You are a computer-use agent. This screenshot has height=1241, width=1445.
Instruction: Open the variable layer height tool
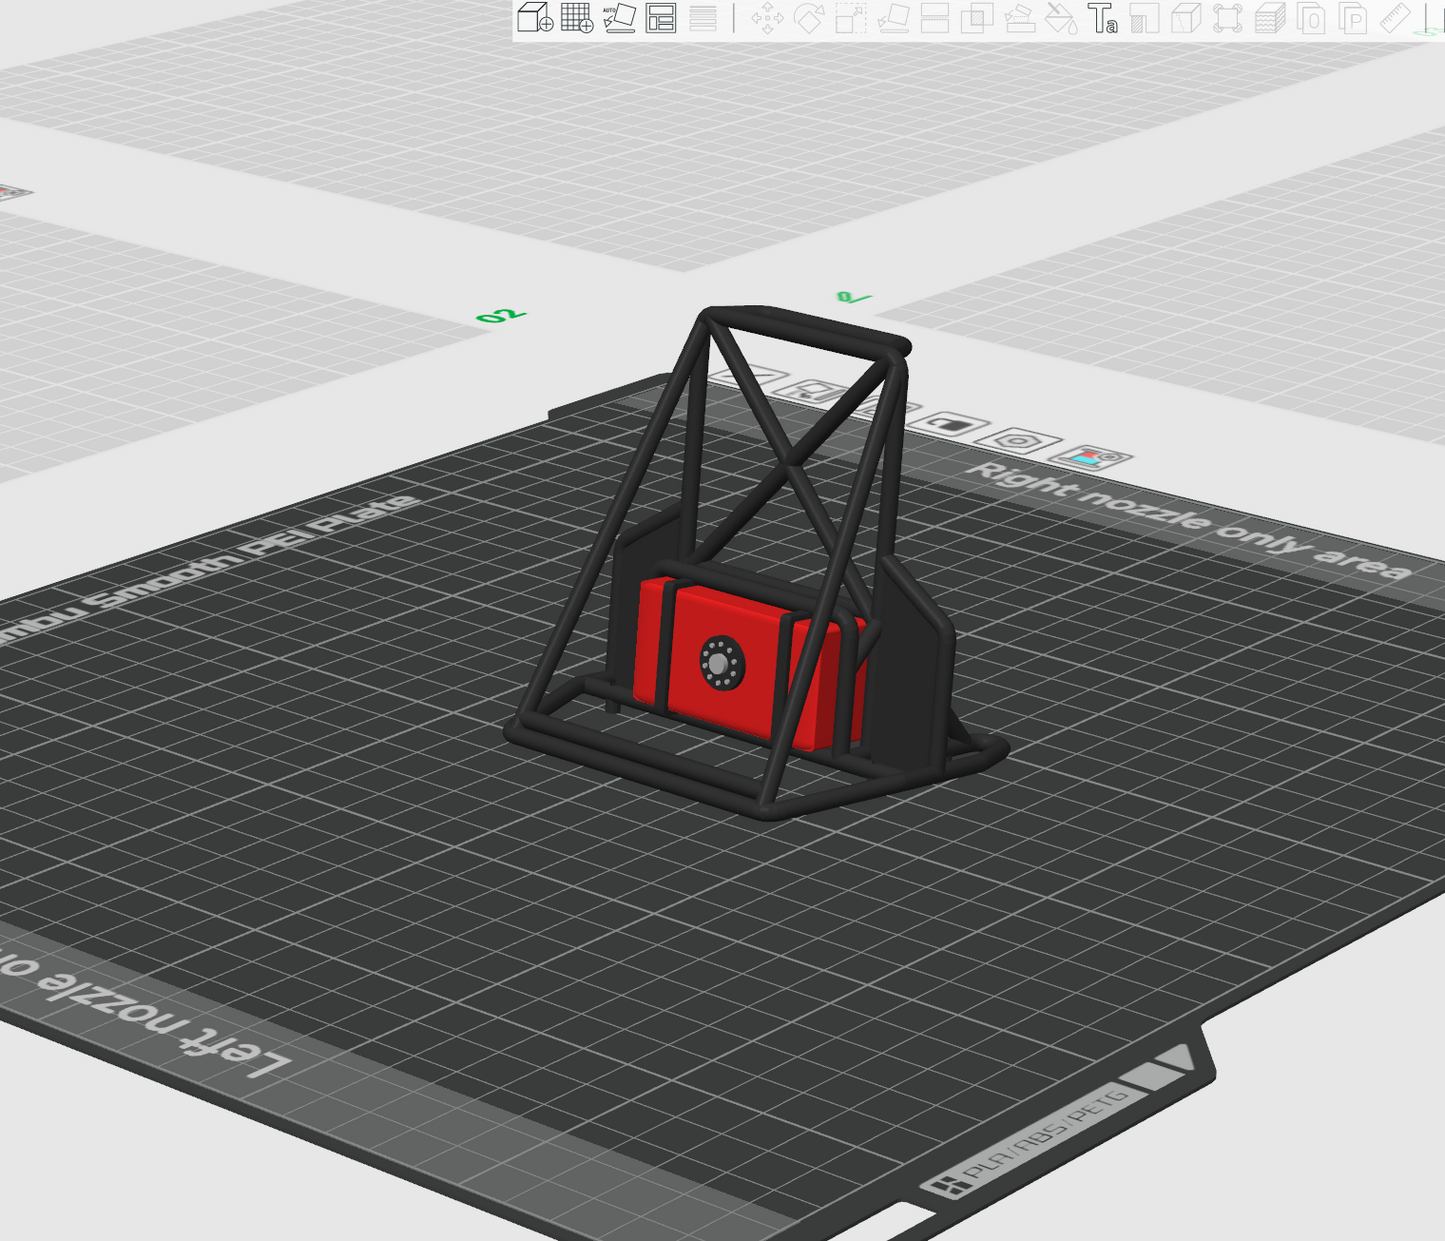point(703,18)
